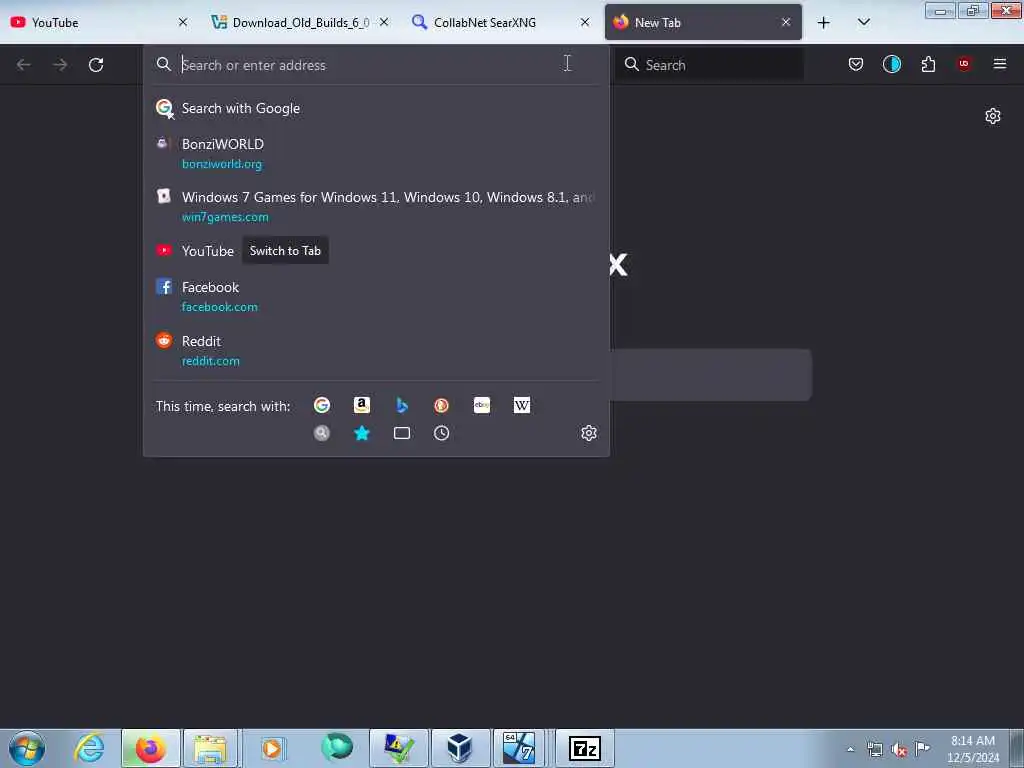The height and width of the screenshot is (768, 1024).
Task: Close the YouTube tab
Action: coord(183,22)
